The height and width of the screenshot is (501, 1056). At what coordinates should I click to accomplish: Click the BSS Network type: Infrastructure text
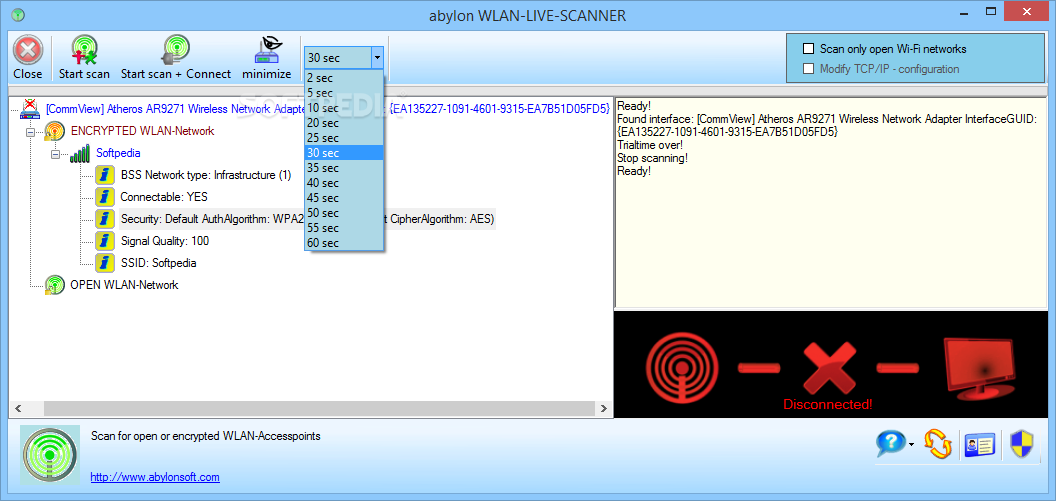[205, 175]
